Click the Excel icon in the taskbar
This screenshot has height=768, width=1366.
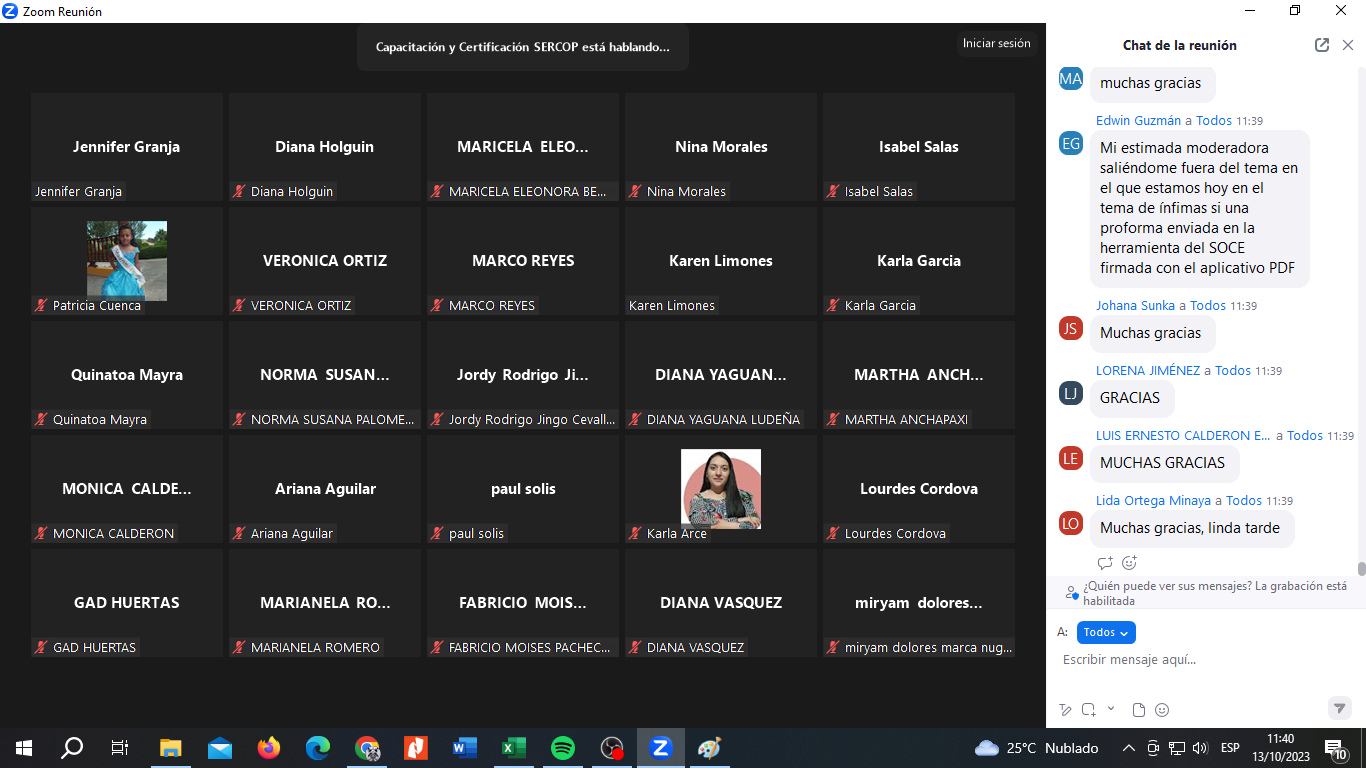pyautogui.click(x=514, y=748)
